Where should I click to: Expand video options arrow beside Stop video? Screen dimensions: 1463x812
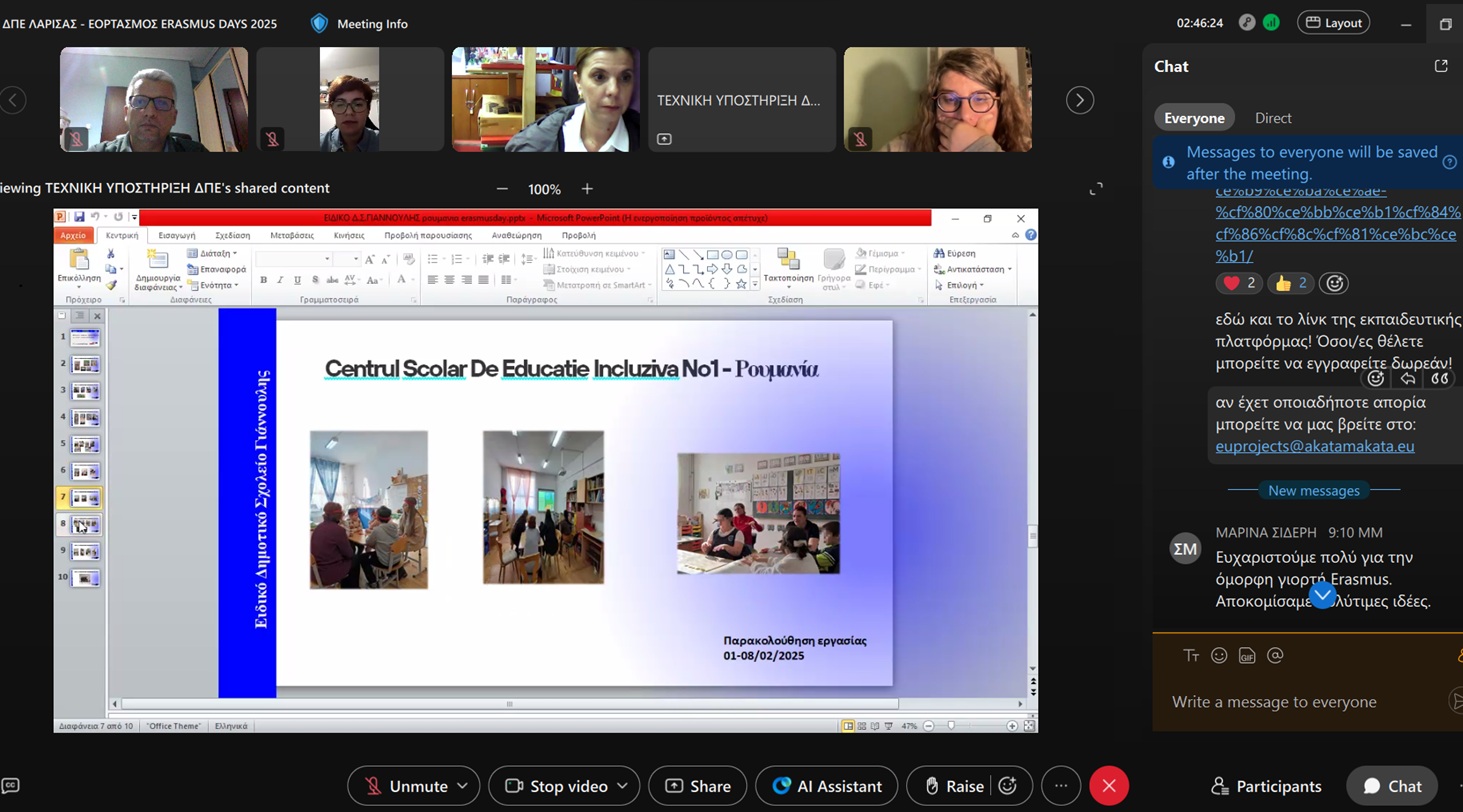pos(622,786)
